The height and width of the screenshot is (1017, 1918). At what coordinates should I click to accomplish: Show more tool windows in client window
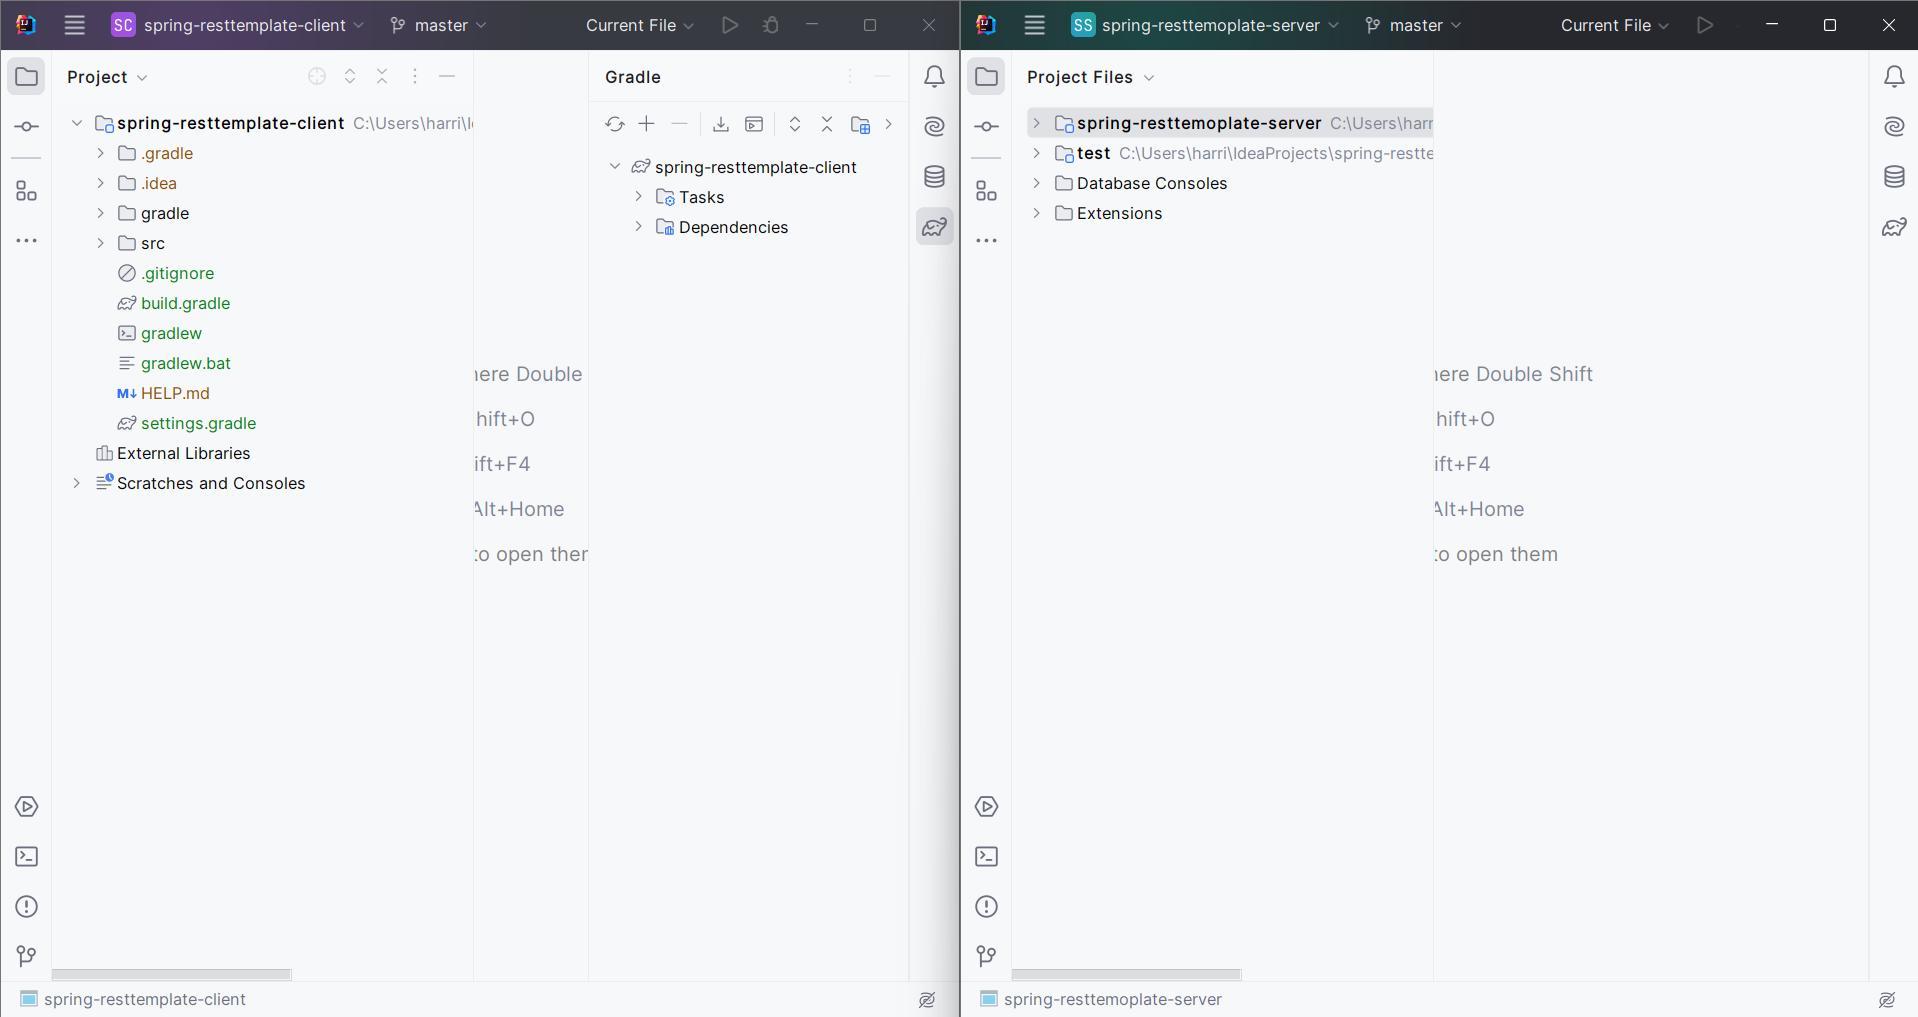pos(27,241)
